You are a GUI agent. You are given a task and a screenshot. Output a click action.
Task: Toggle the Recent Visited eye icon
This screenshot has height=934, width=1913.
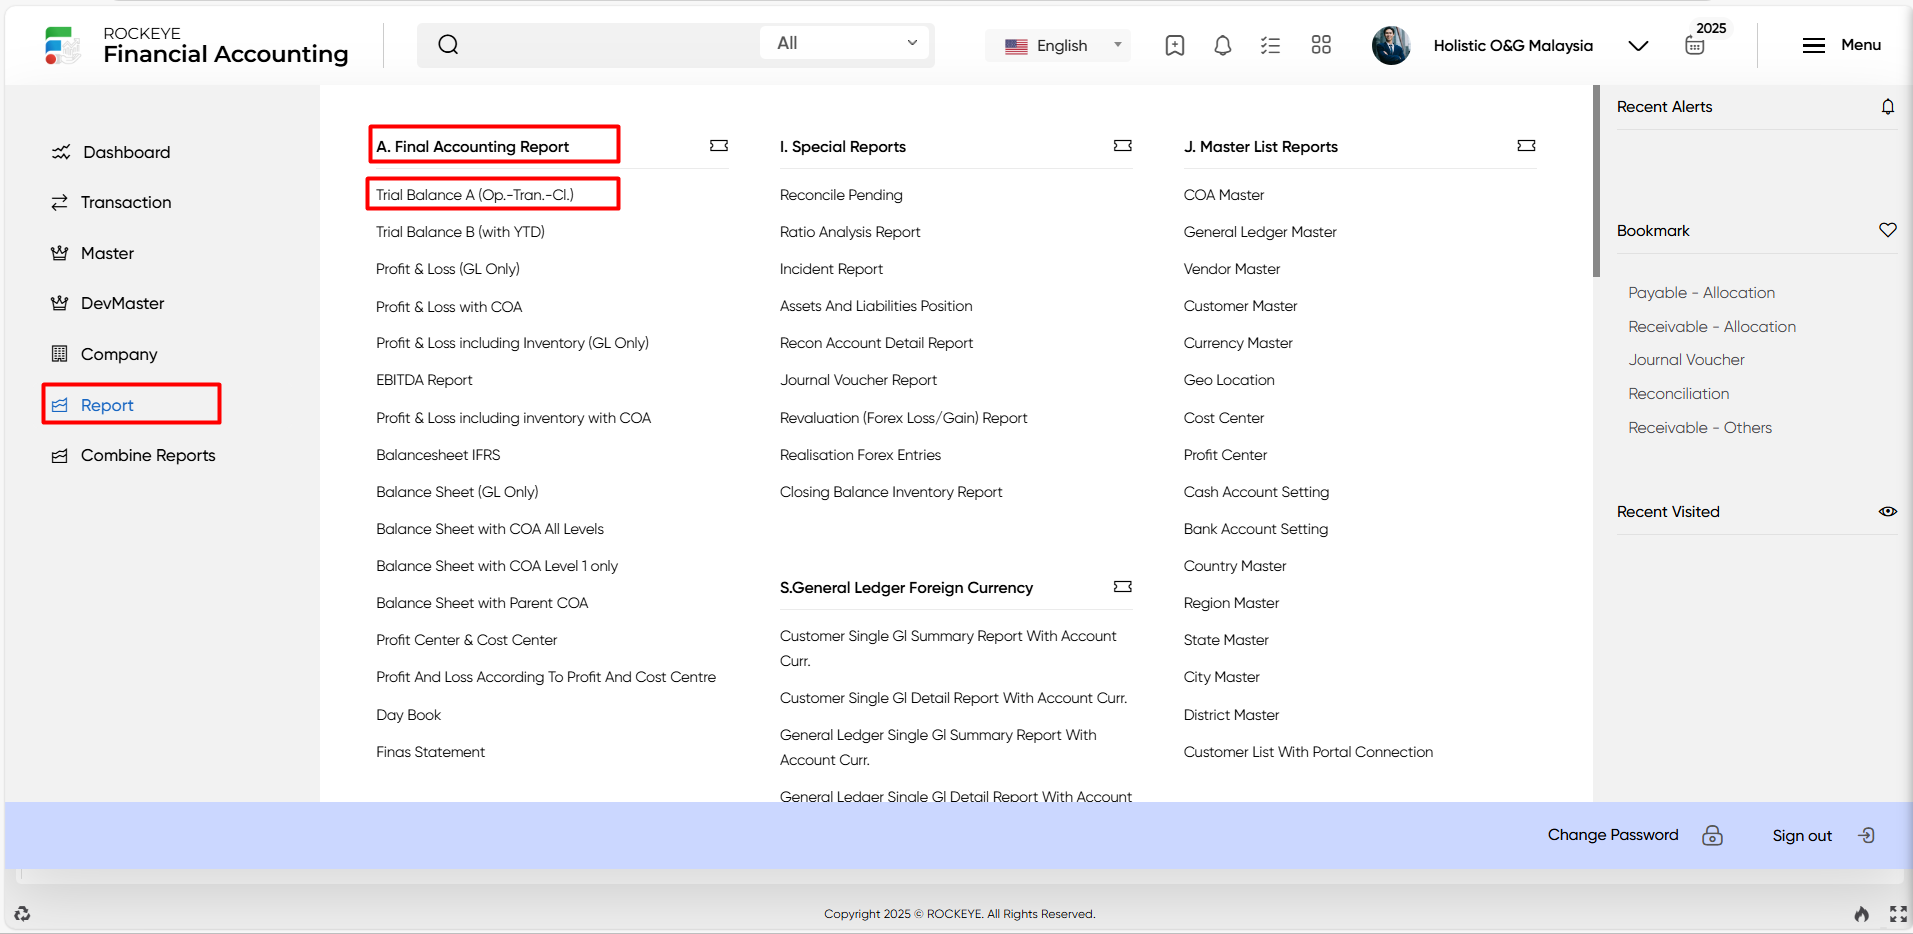pyautogui.click(x=1888, y=511)
